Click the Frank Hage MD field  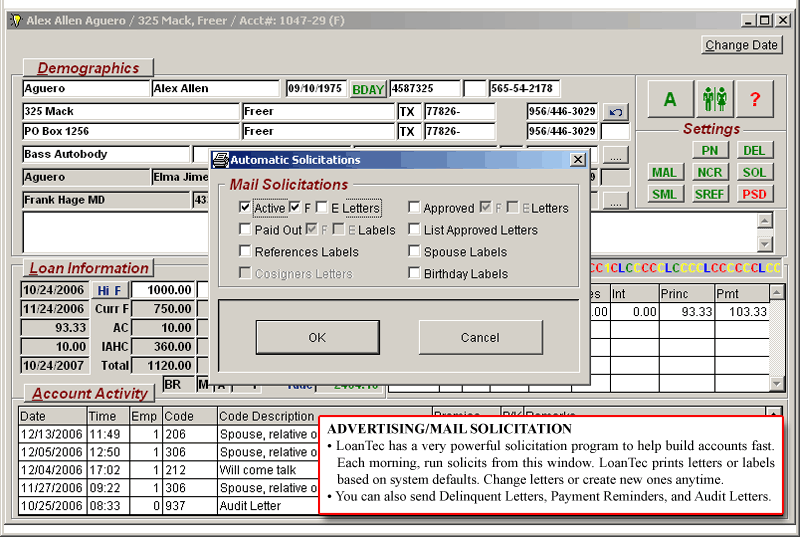106,200
